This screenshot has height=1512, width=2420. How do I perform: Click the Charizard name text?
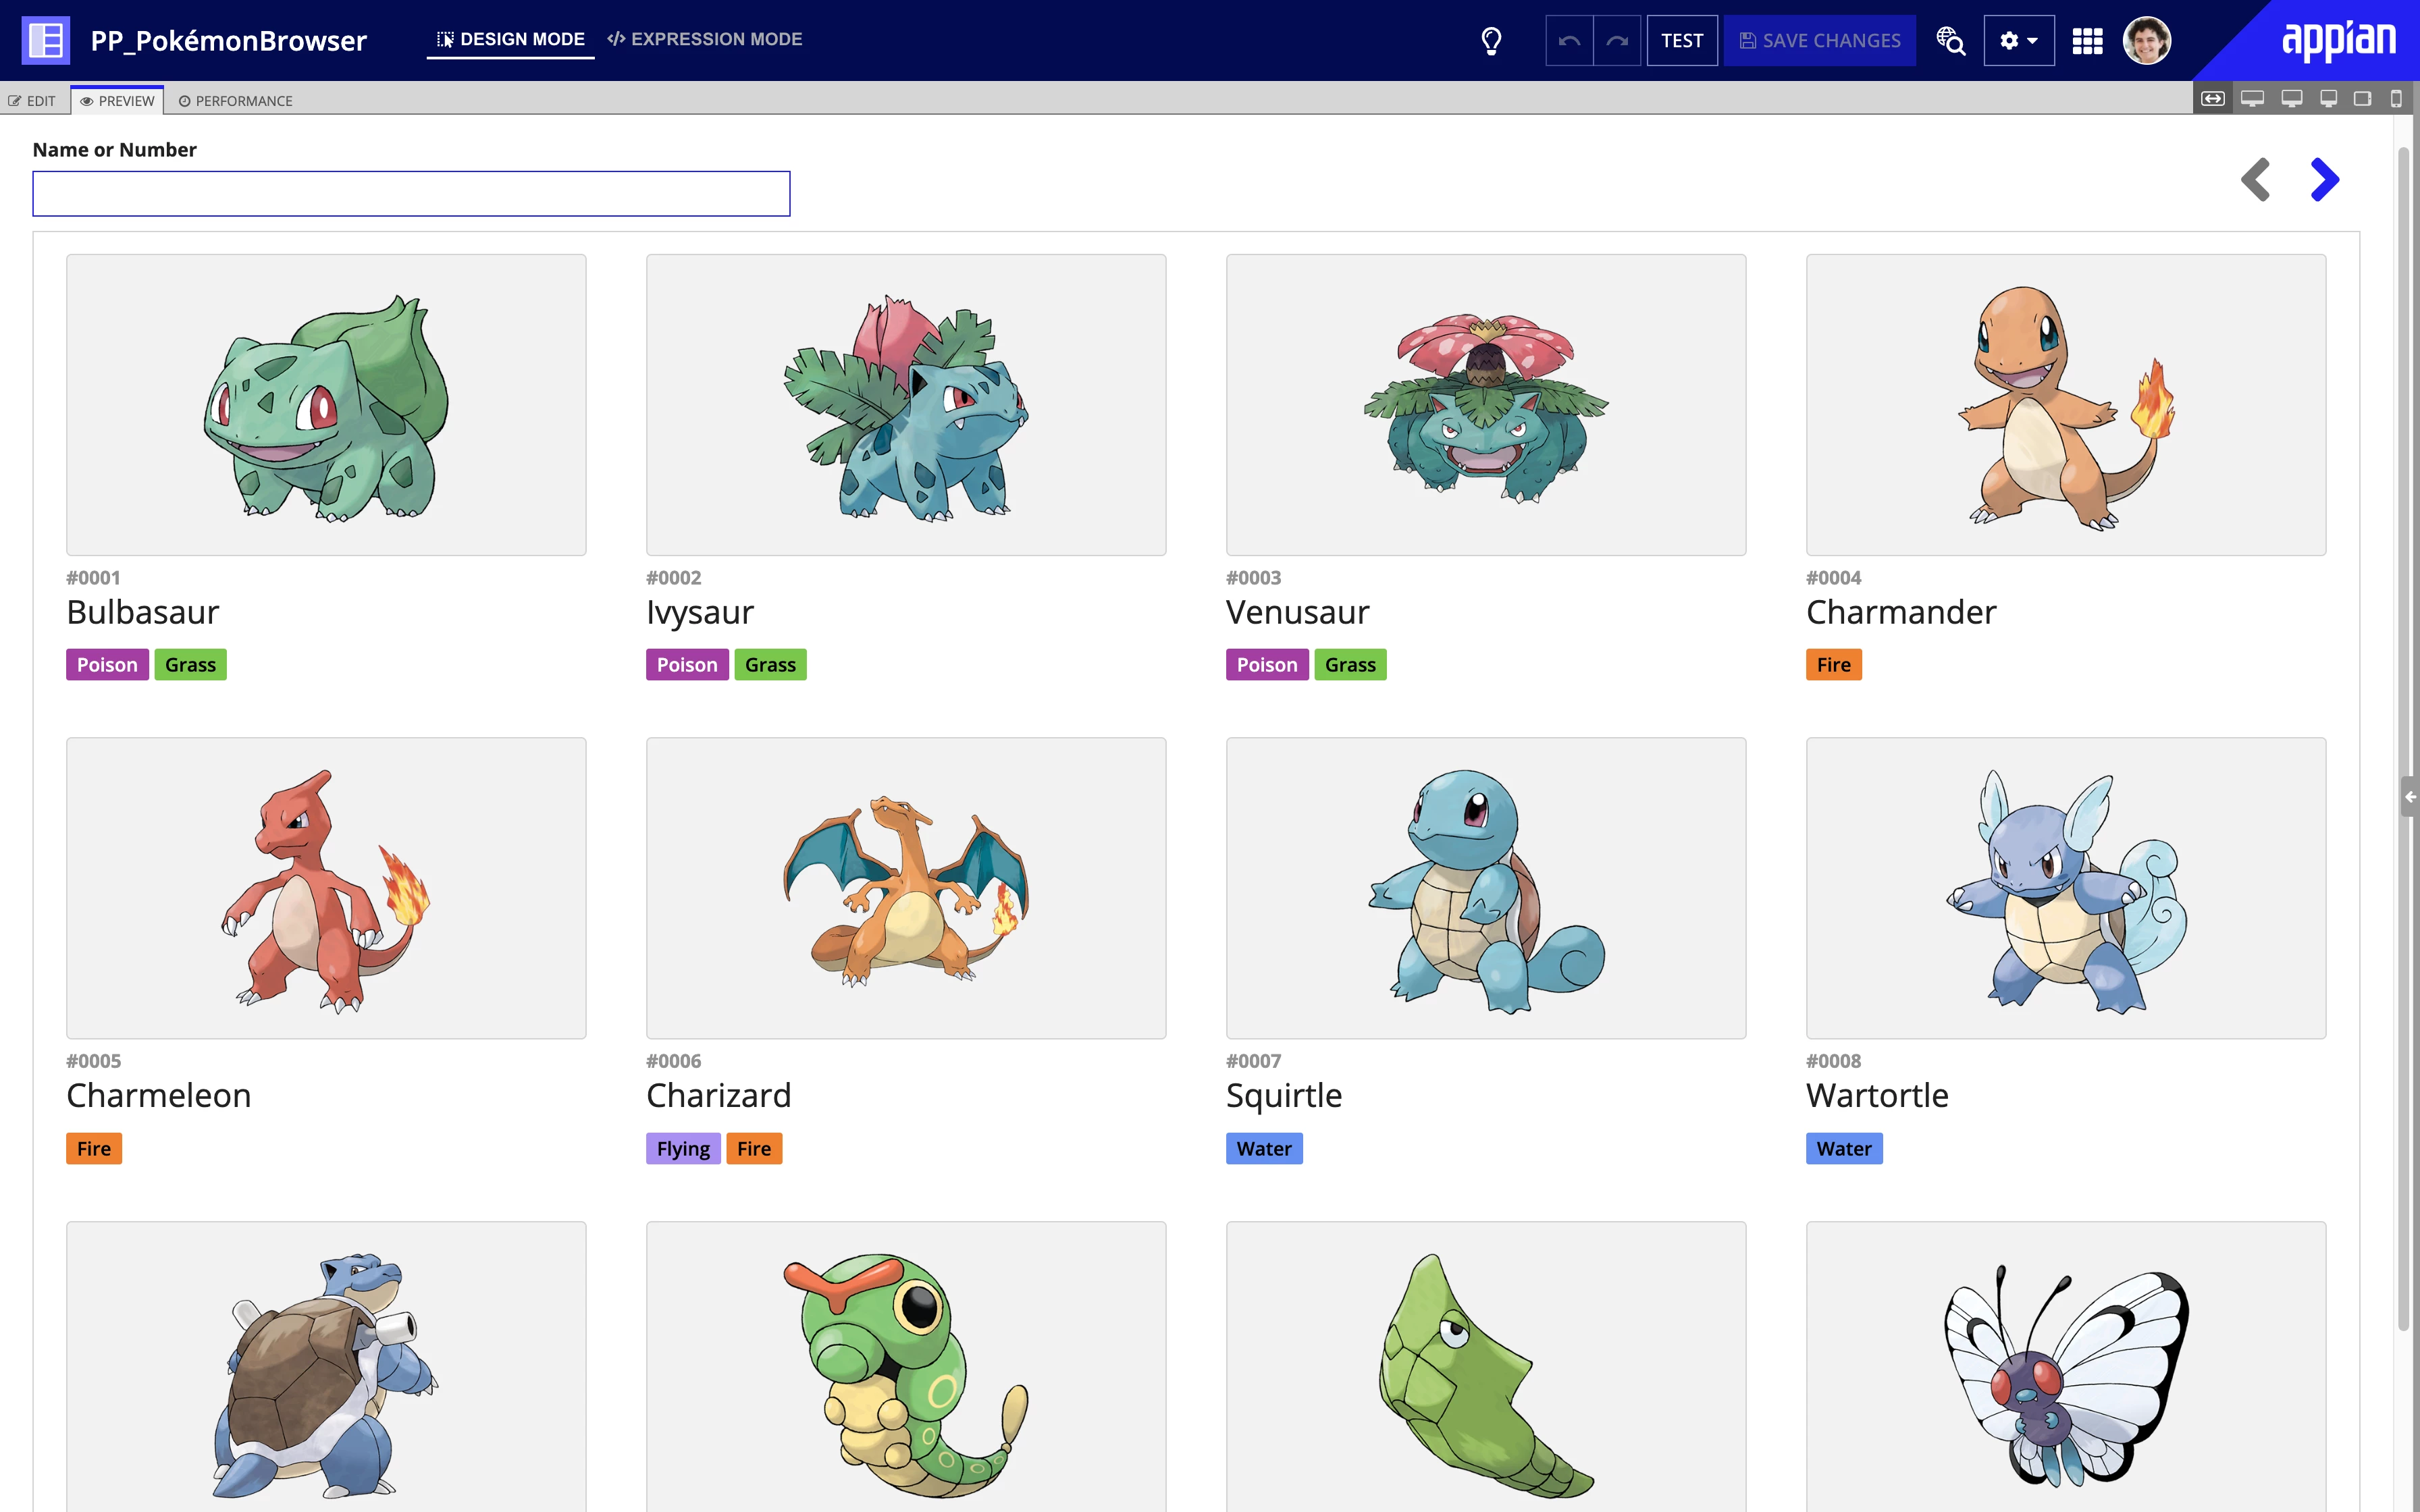pos(719,1096)
